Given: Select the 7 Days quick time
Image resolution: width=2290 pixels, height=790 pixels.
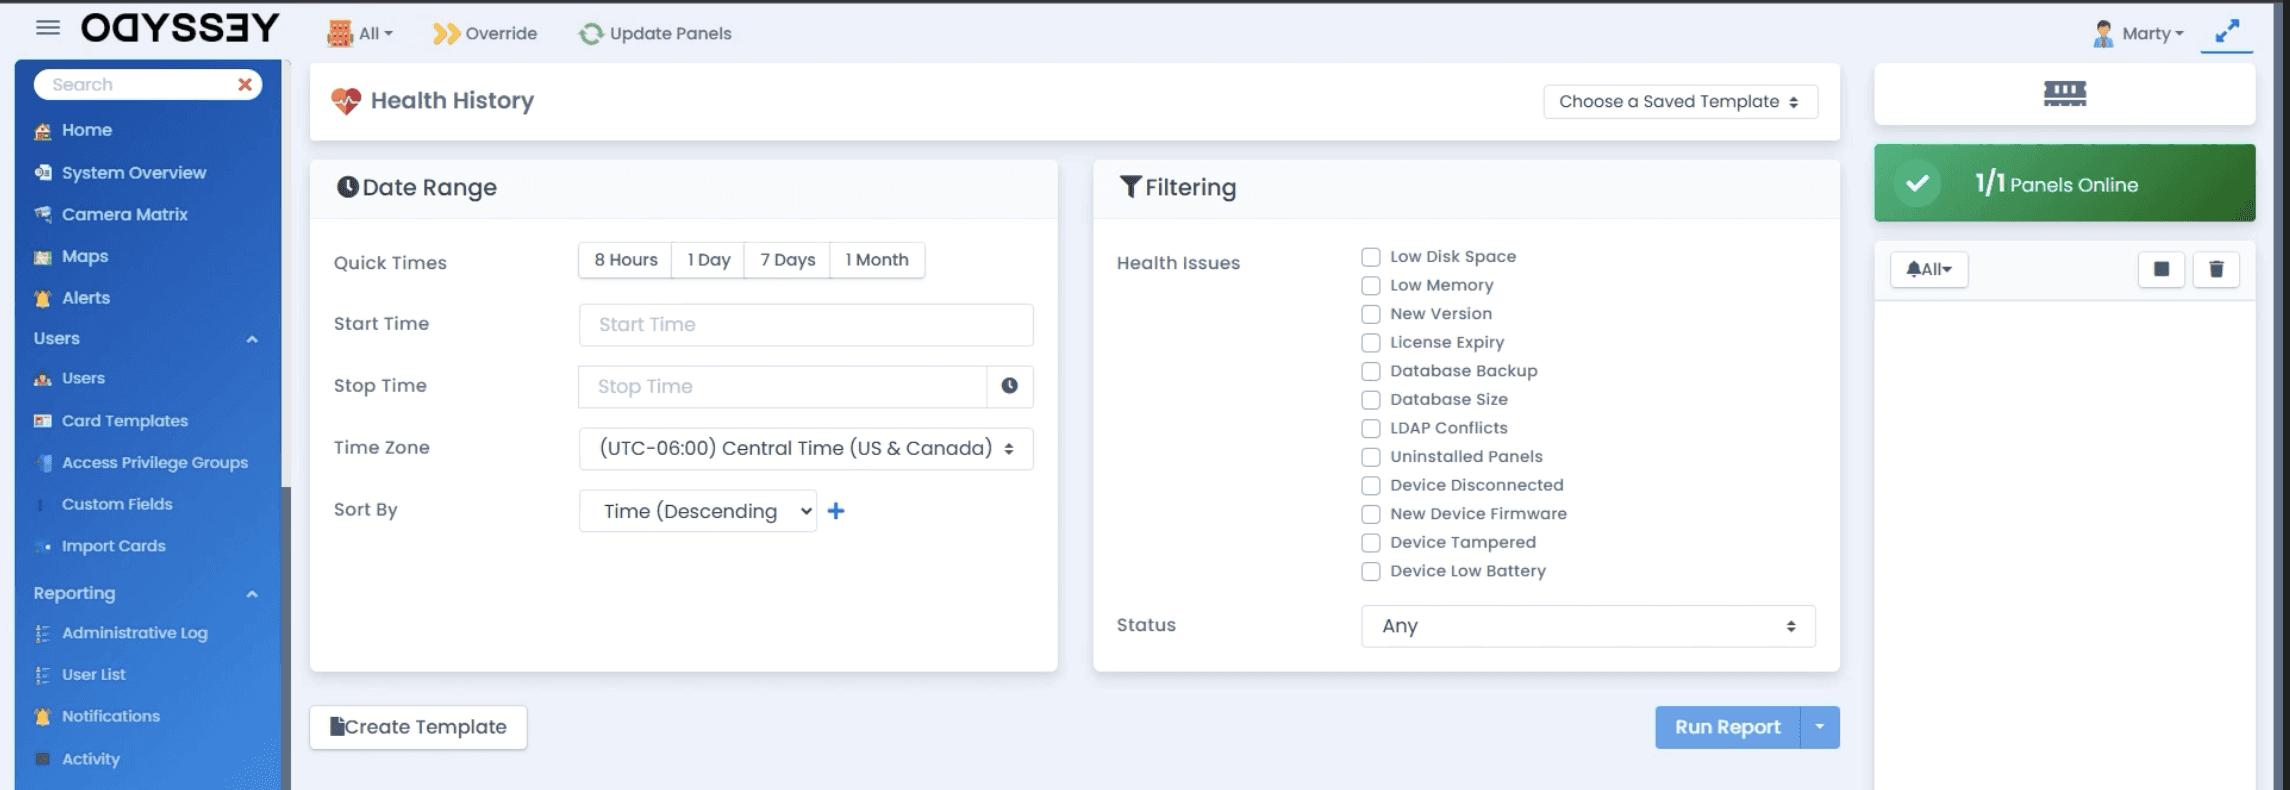Looking at the screenshot, I should (787, 260).
